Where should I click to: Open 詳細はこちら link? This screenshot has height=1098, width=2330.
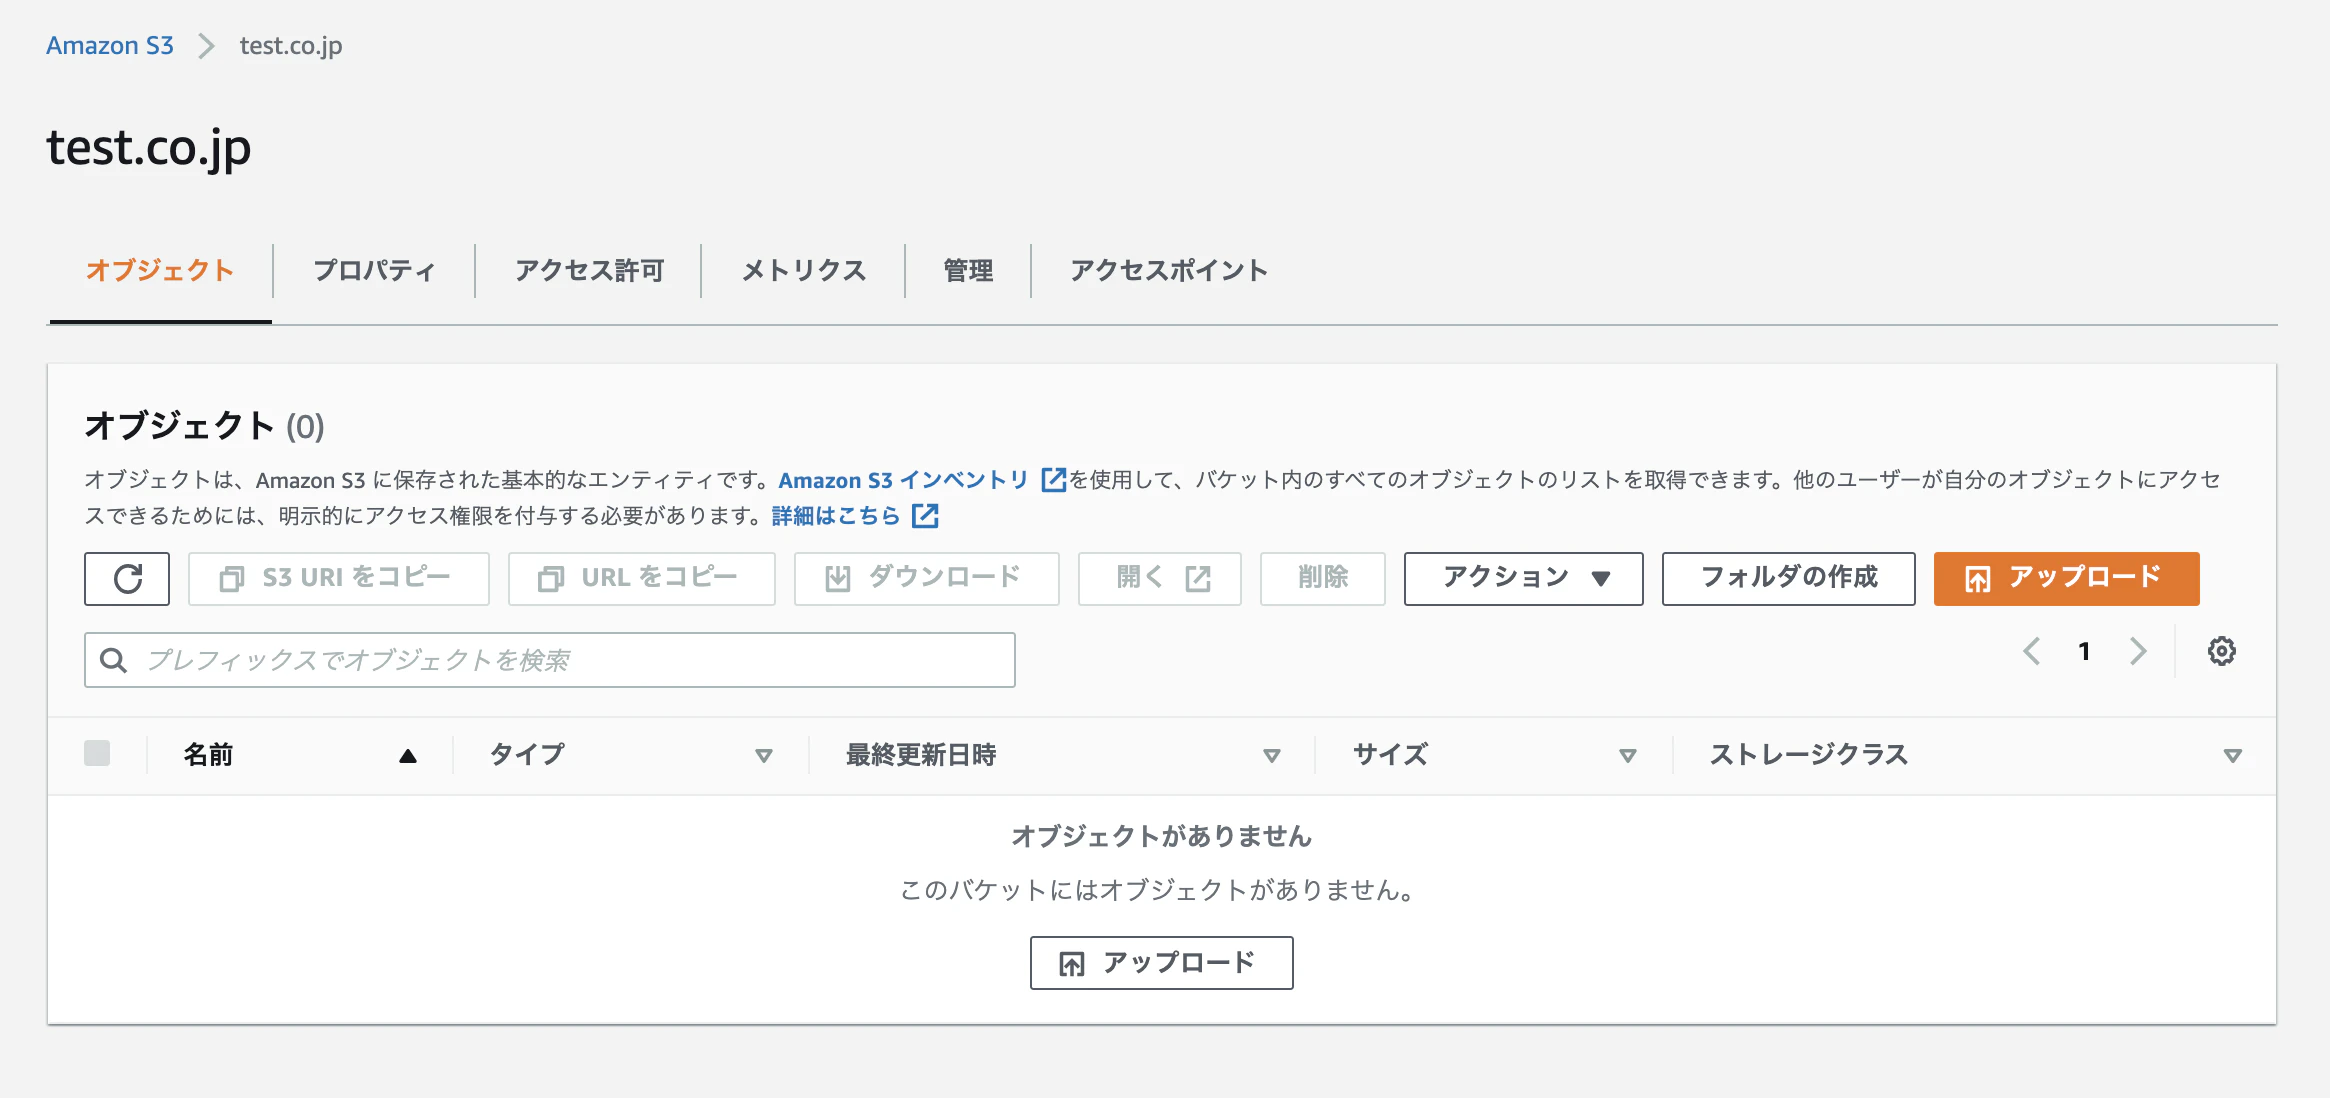click(836, 516)
